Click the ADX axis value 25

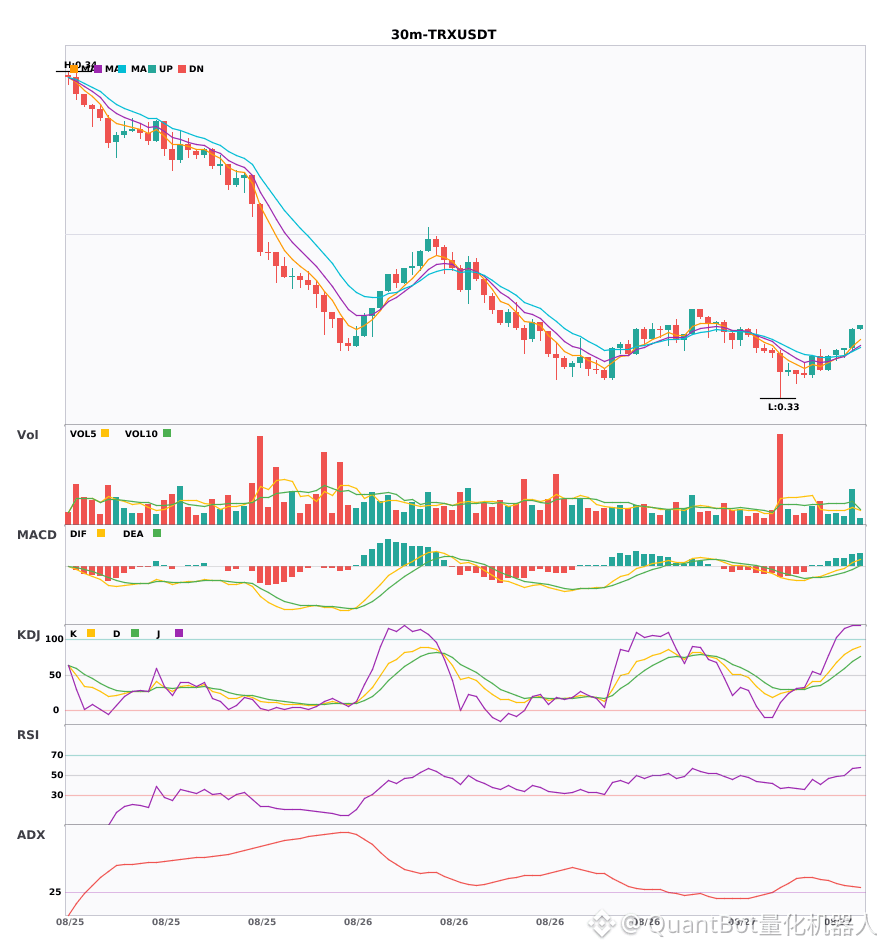click(55, 892)
